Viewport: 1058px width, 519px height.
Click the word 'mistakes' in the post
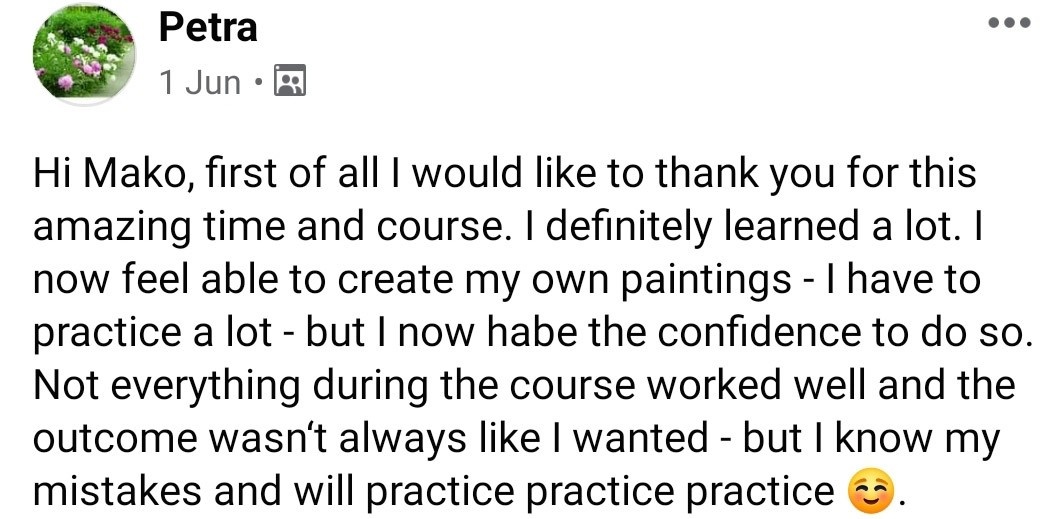tap(117, 491)
